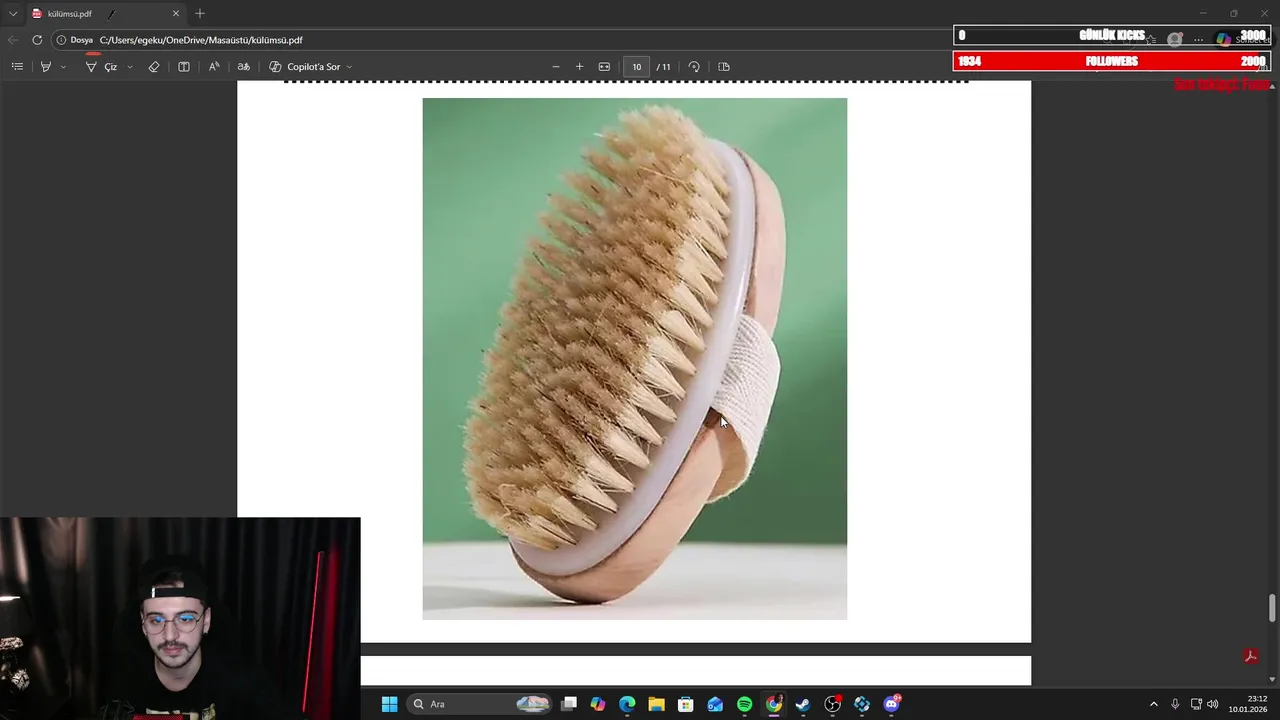Open OBS Studio from the taskbar
The width and height of the screenshot is (1280, 720).
pyautogui.click(x=832, y=704)
